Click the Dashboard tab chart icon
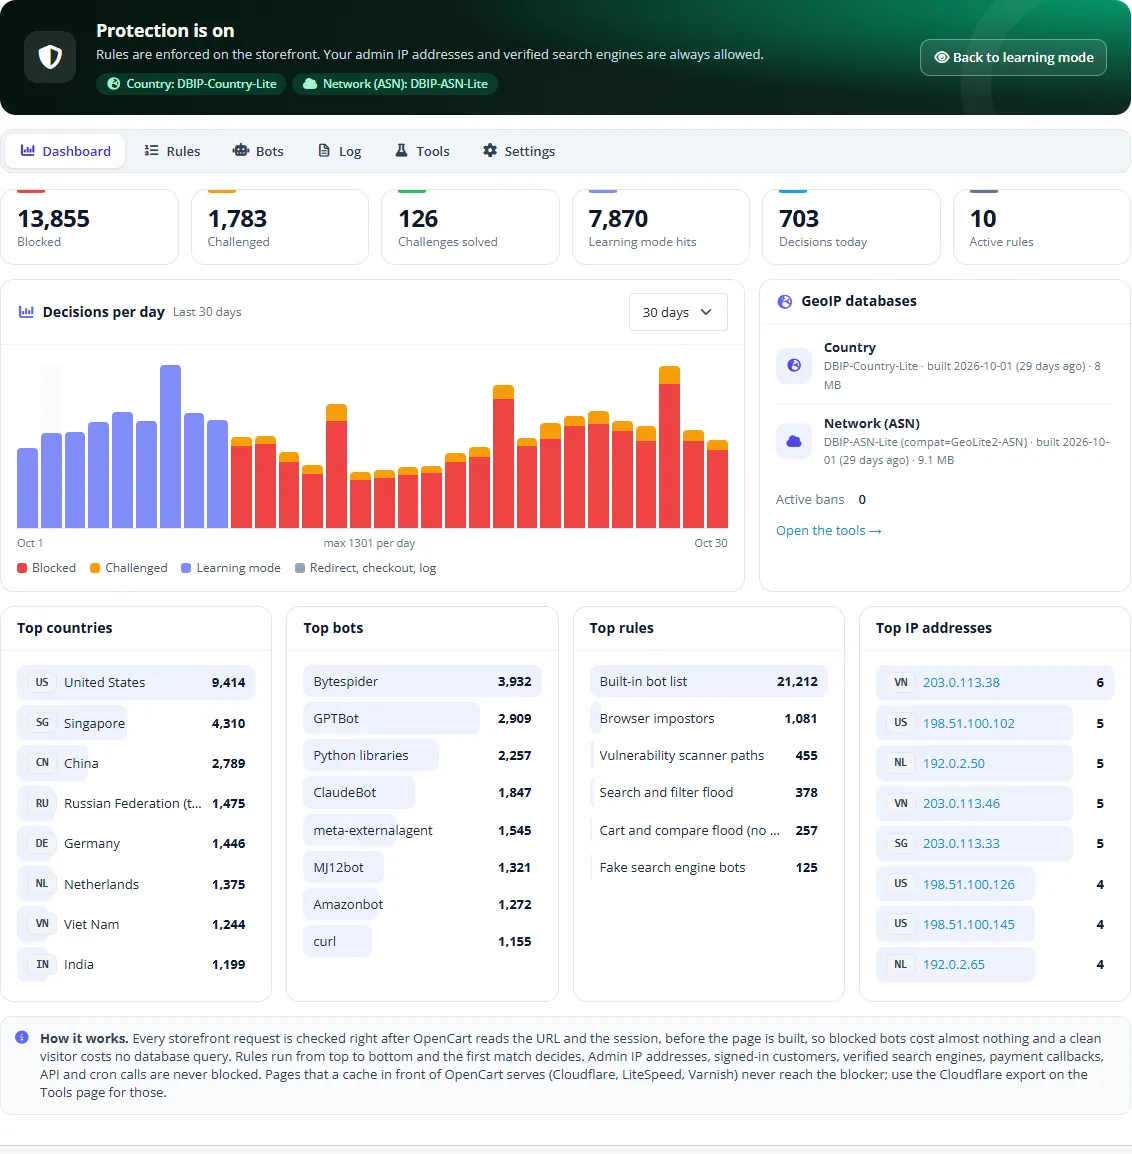This screenshot has height=1154, width=1132. [x=28, y=151]
